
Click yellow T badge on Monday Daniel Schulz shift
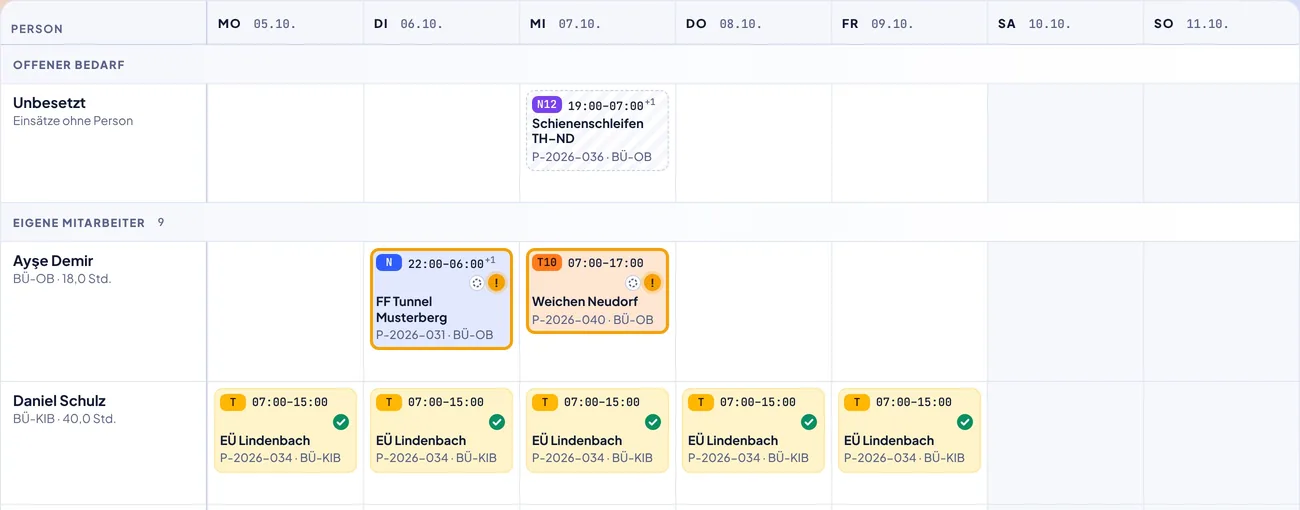pyautogui.click(x=233, y=402)
